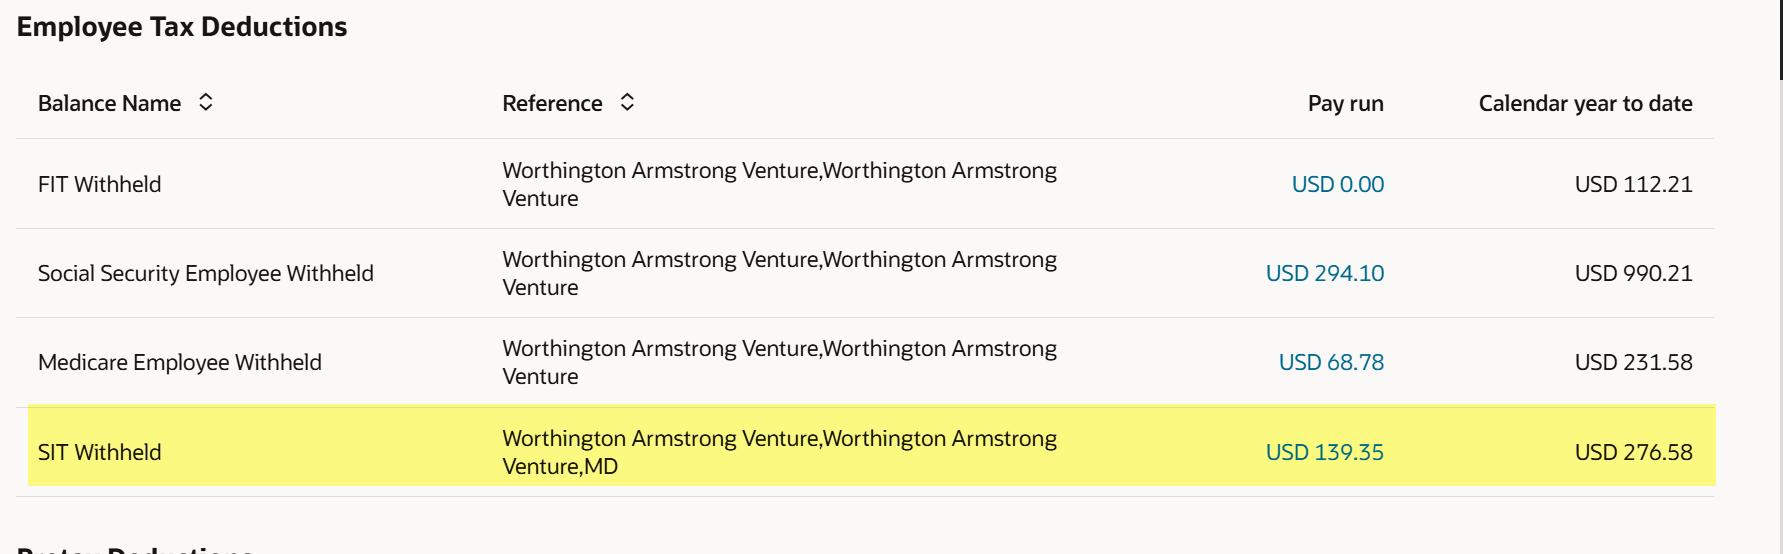Click FIT Withheld year-to-date USD 112.21
Screen dimensions: 1783x554
tap(1634, 184)
